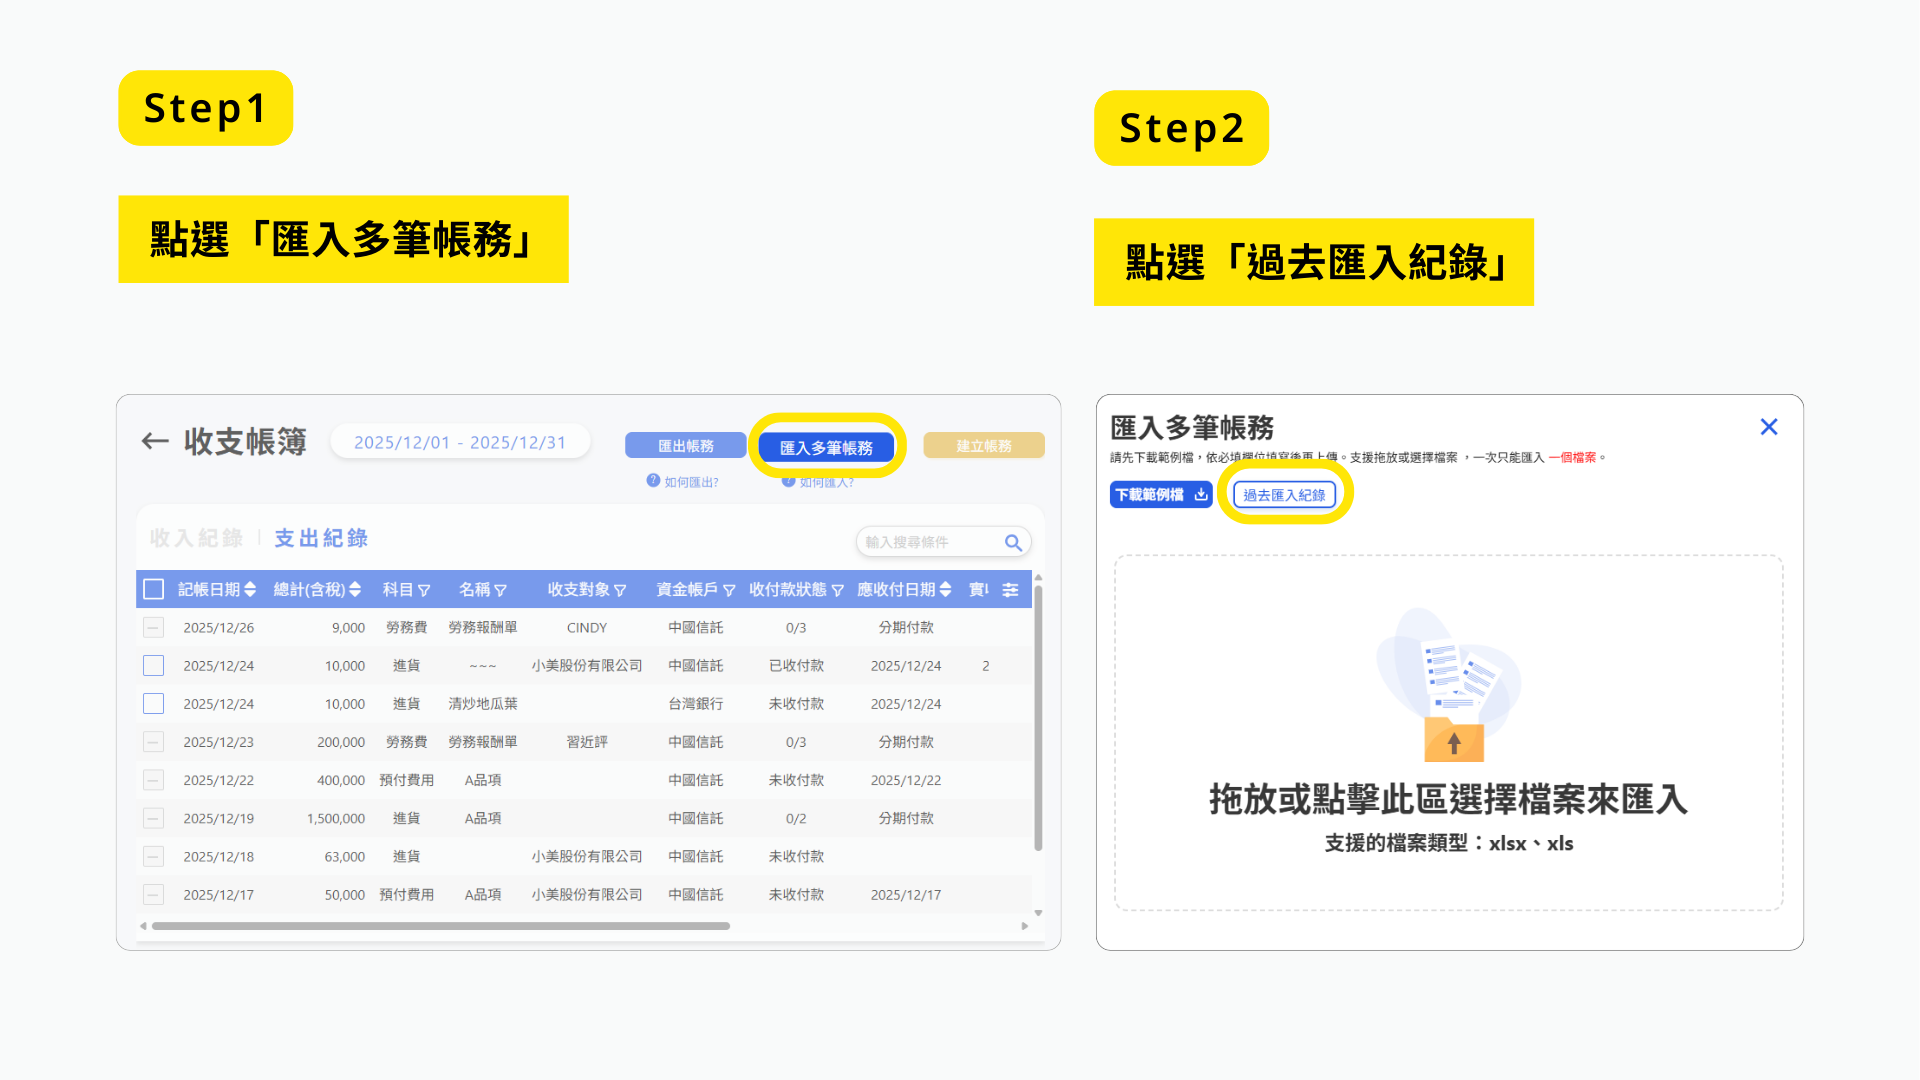Screen dimensions: 1920x1080
Task: Click the 過去匯入紀錄 button
Action: (1284, 495)
